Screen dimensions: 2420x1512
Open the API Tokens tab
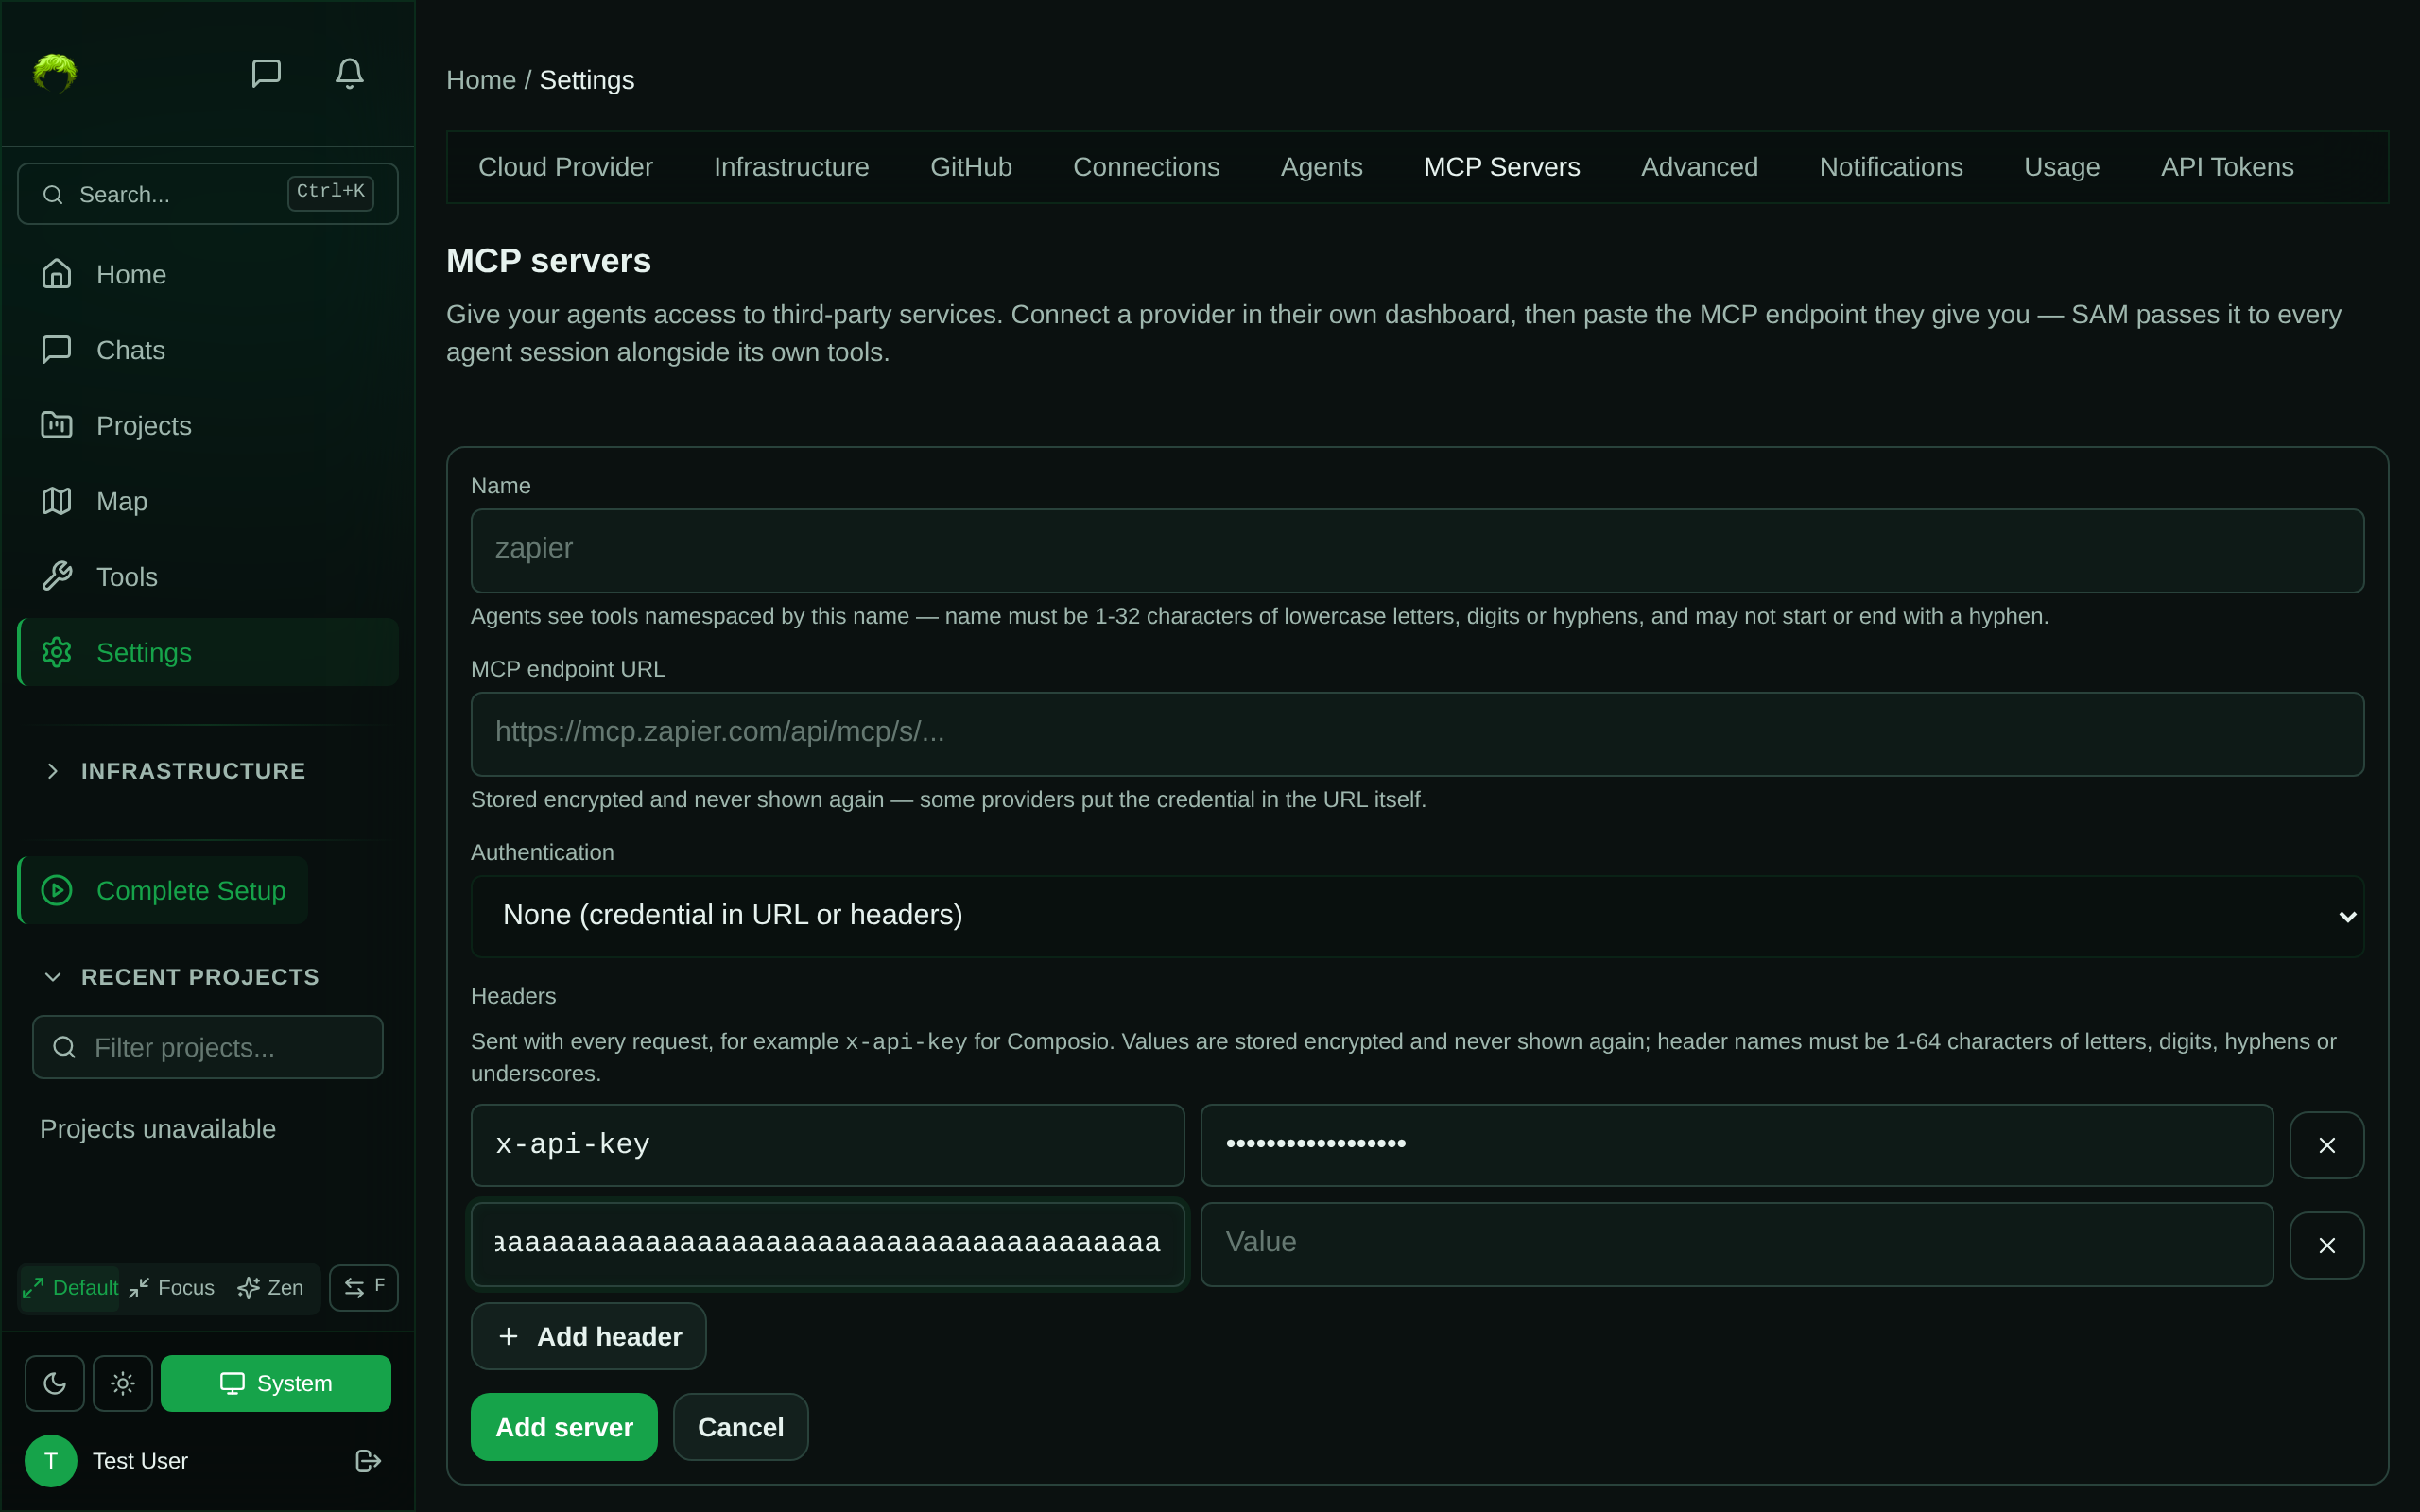tap(2227, 167)
